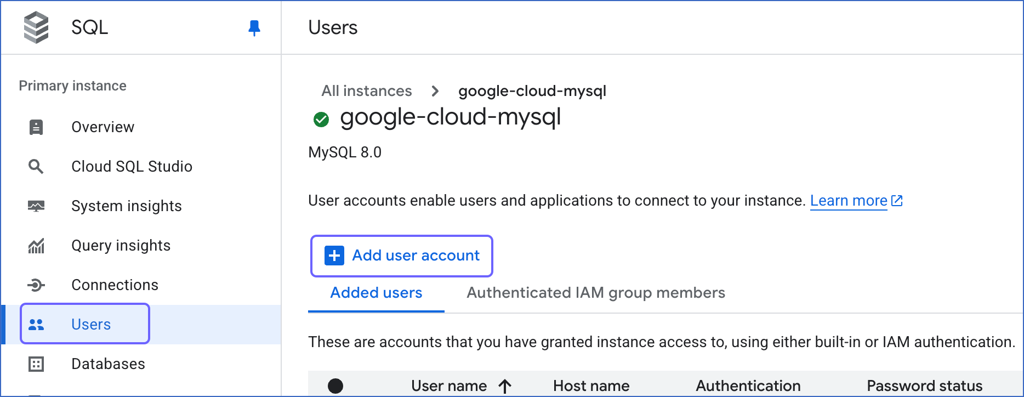Viewport: 1024px width, 397px height.
Task: Click the google-cloud-mysql breadcrumb
Action: point(532,91)
